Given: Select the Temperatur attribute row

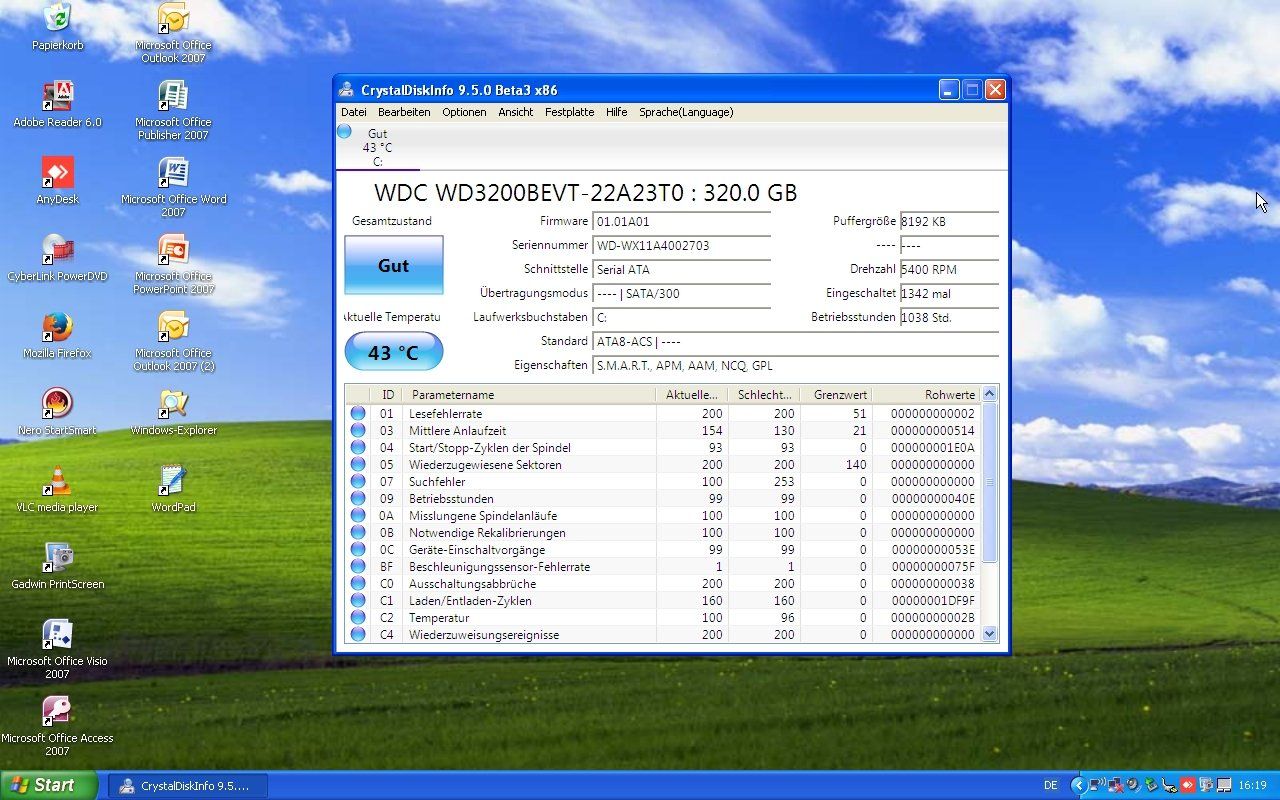Looking at the screenshot, I should pyautogui.click(x=663, y=618).
